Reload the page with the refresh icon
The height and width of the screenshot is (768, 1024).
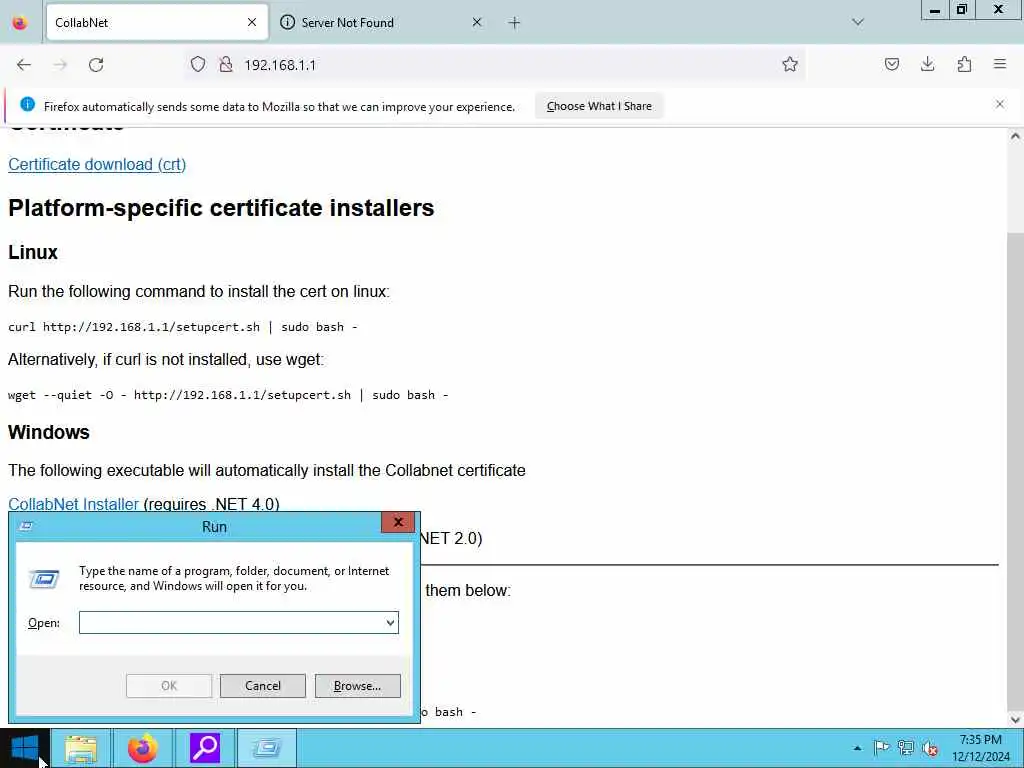click(x=96, y=65)
